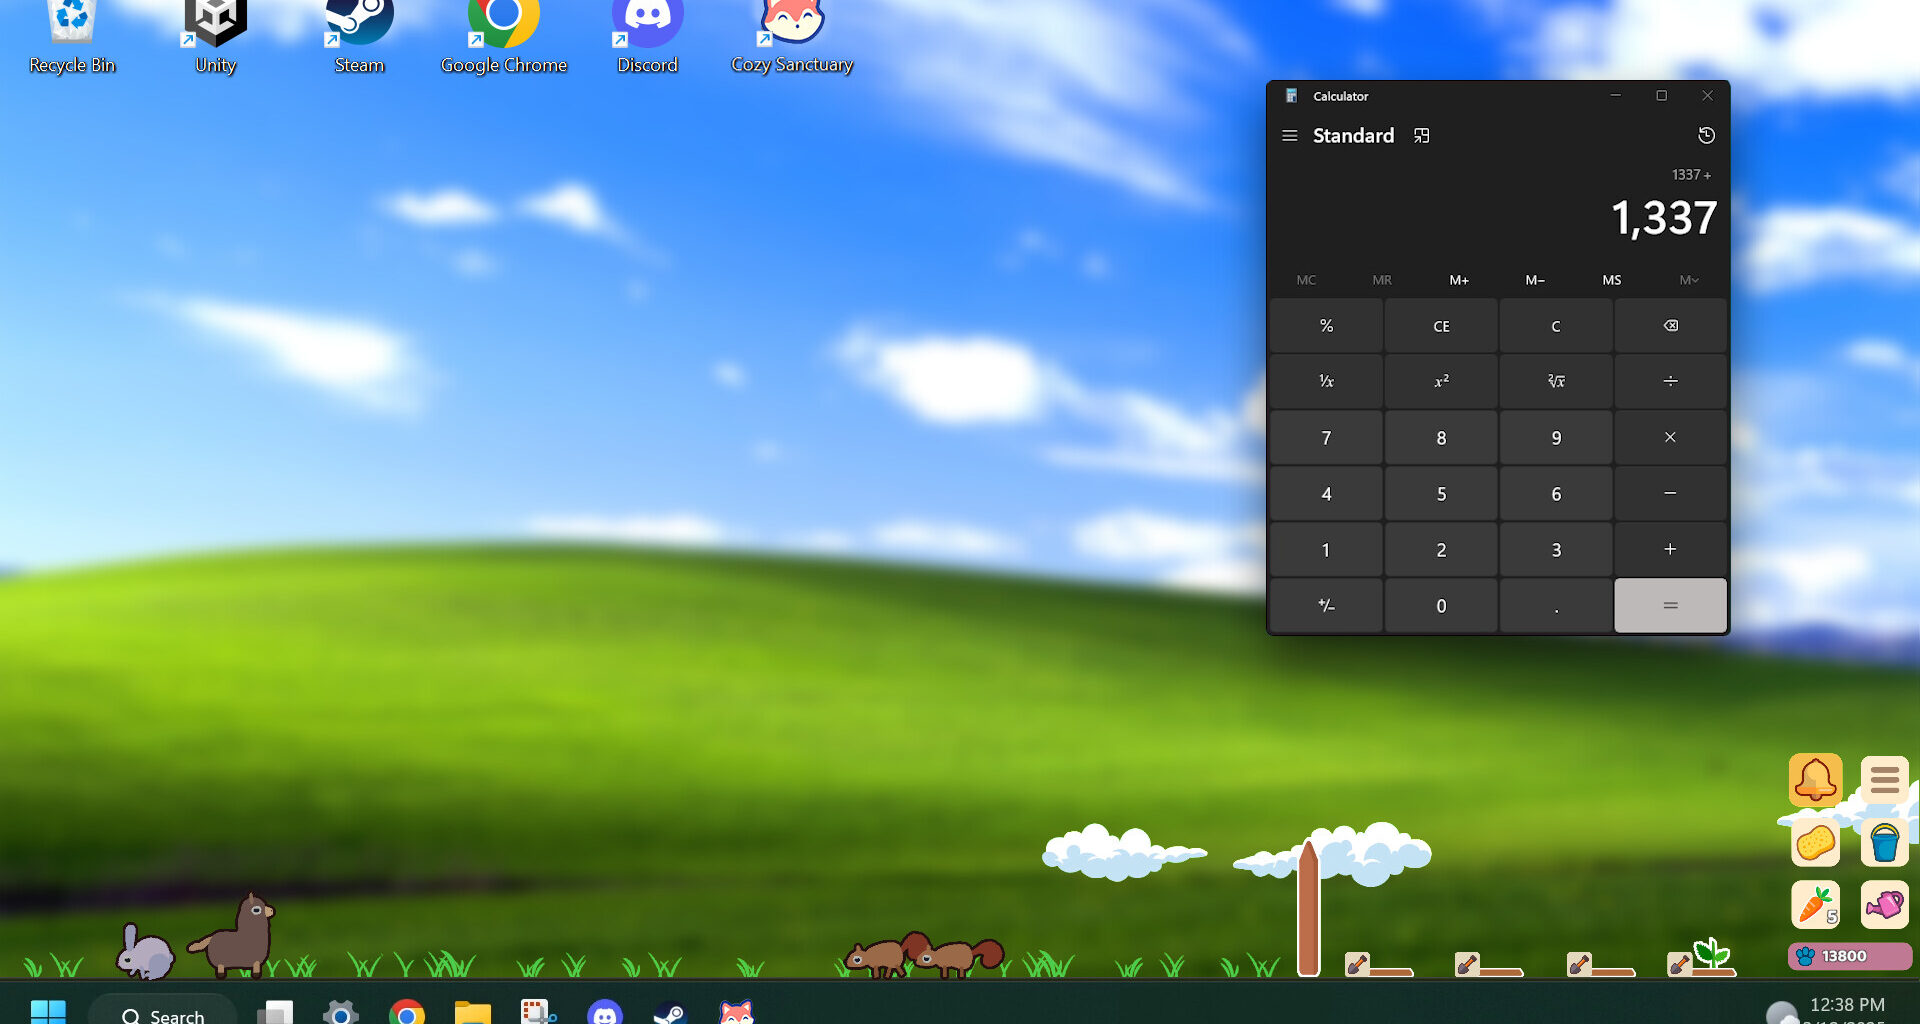Click the shovel icon beside the sprouting plant
Image resolution: width=1920 pixels, height=1024 pixels.
pyautogui.click(x=1680, y=964)
